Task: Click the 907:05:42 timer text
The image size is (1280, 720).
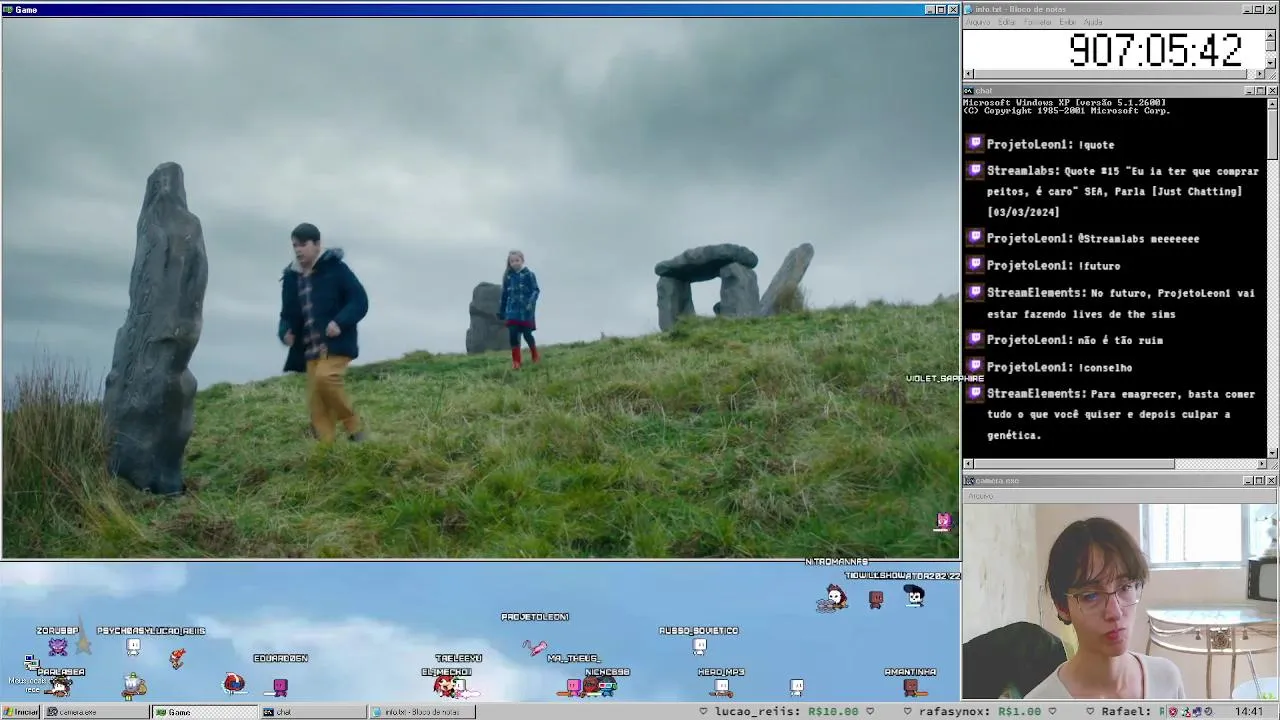Action: click(x=1155, y=49)
